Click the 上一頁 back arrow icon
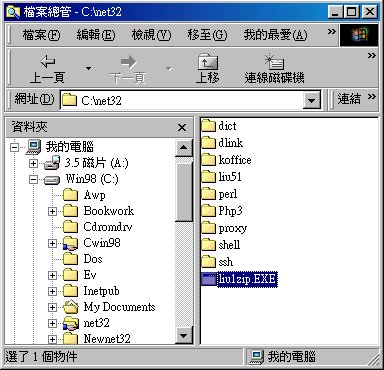The height and width of the screenshot is (370, 384). 48,61
